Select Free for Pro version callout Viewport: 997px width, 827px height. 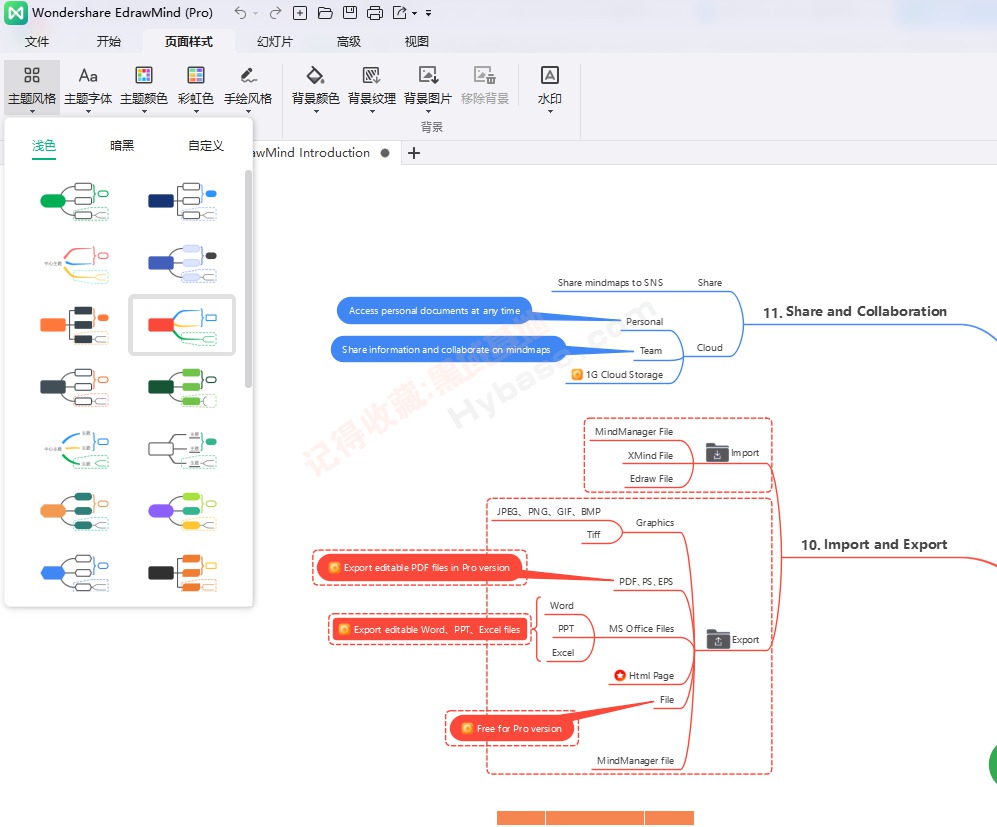pos(512,728)
